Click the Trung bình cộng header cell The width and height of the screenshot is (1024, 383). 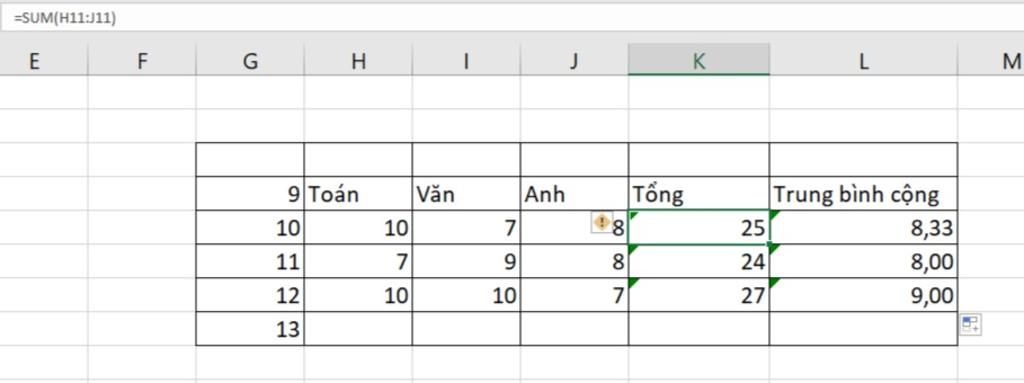863,193
